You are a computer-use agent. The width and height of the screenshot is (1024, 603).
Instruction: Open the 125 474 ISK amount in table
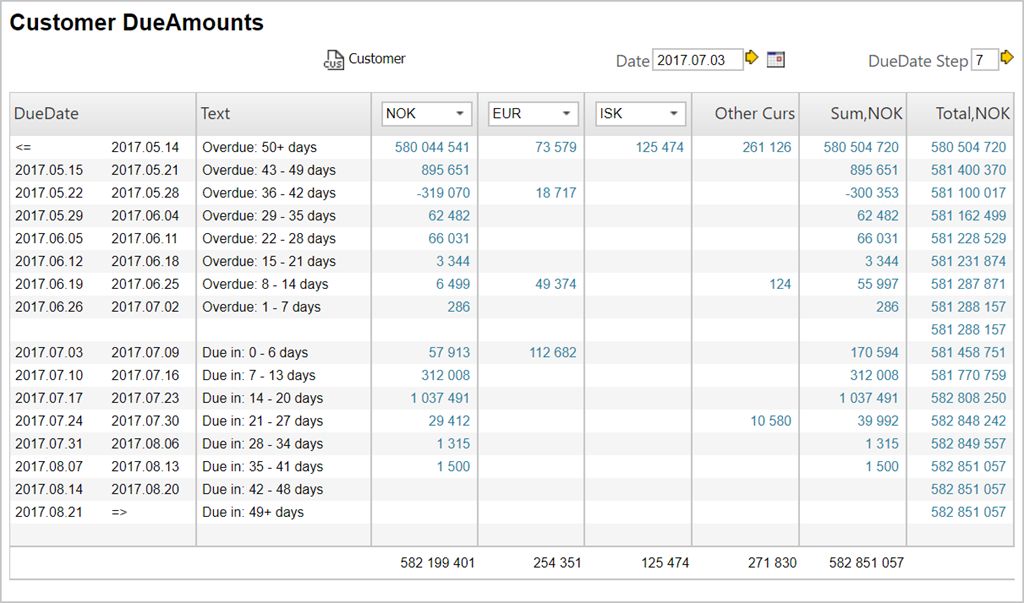pyautogui.click(x=659, y=147)
